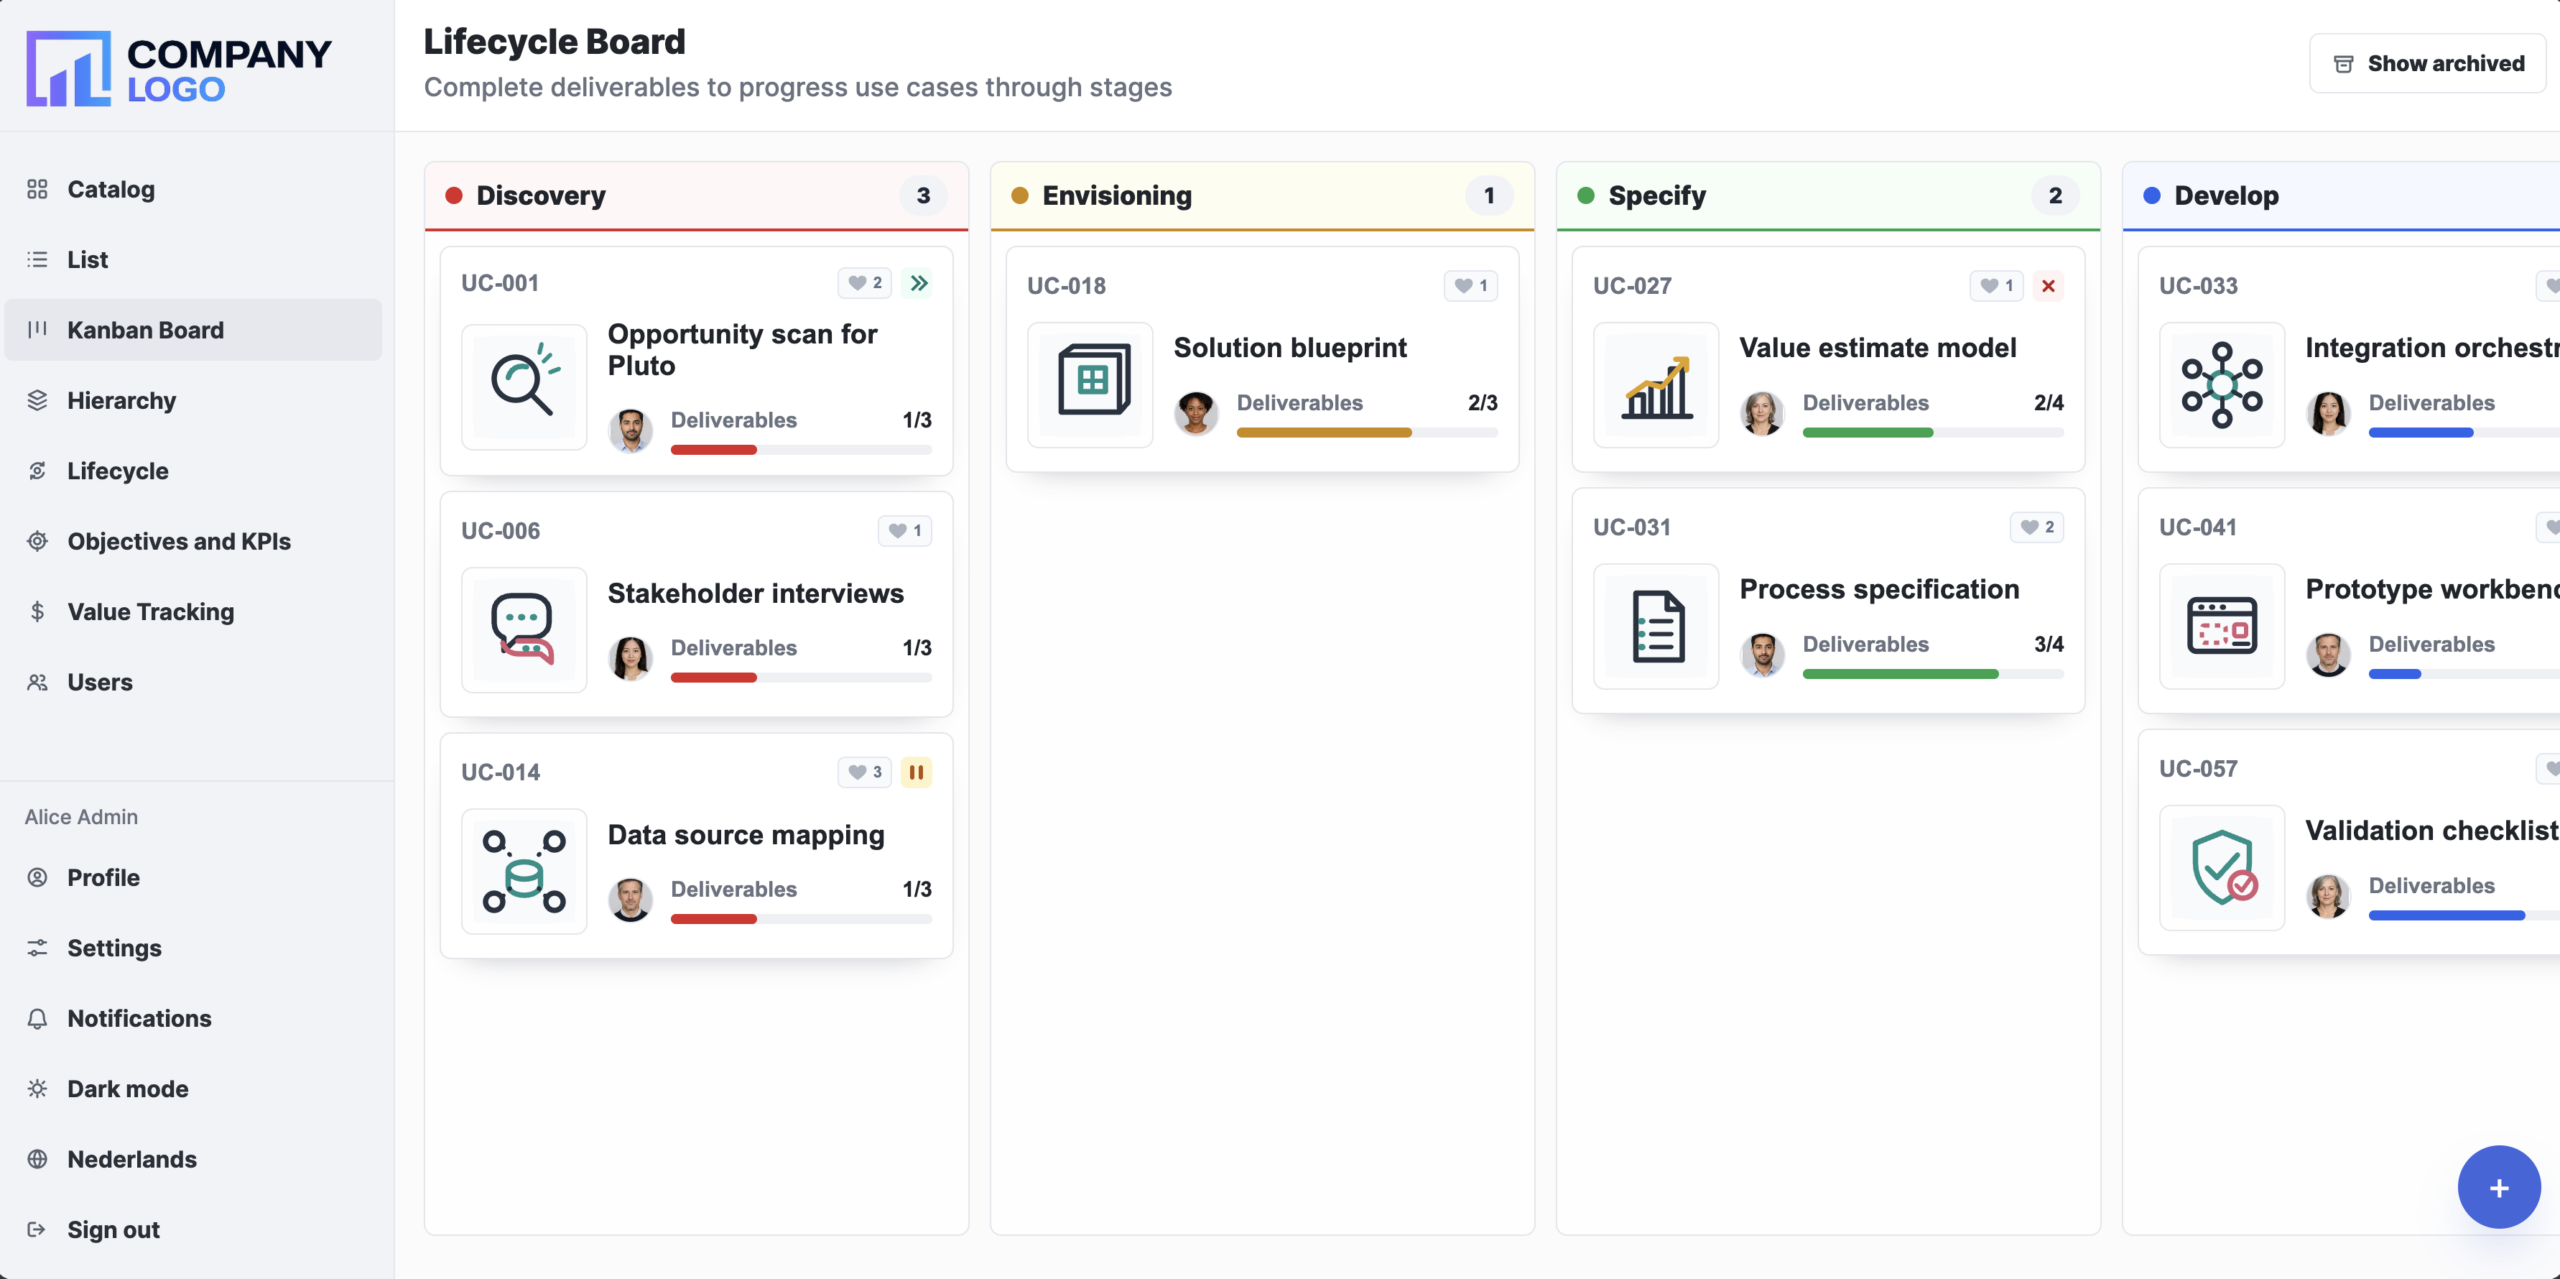The height and width of the screenshot is (1279, 2560).
Task: View Notifications
Action: tap(193, 1018)
